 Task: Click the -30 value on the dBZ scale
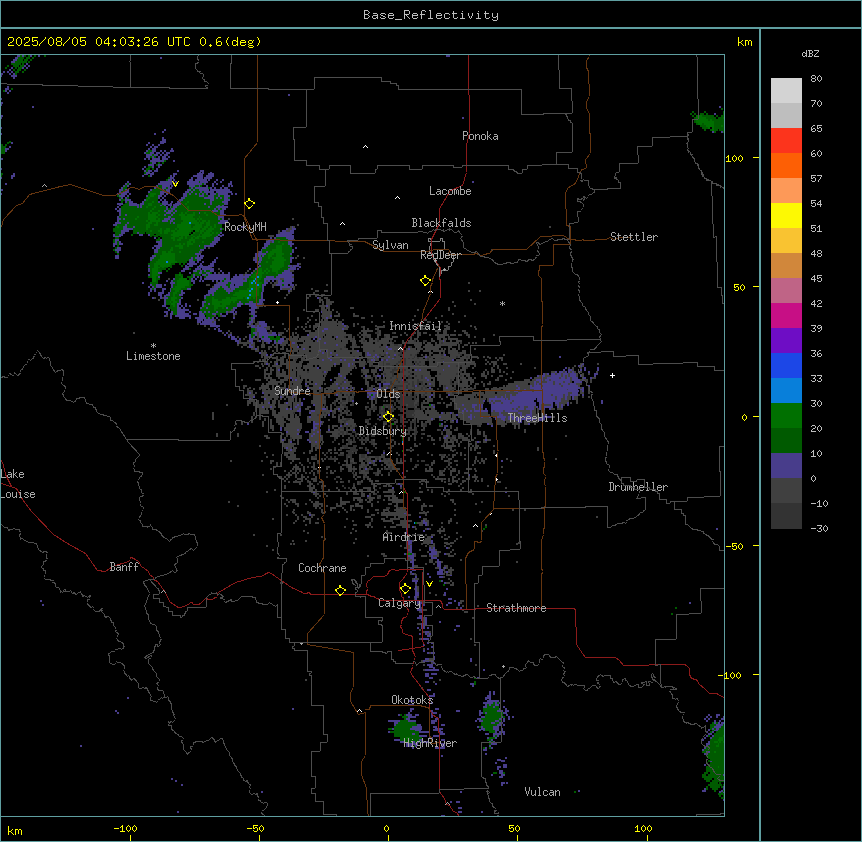(819, 528)
